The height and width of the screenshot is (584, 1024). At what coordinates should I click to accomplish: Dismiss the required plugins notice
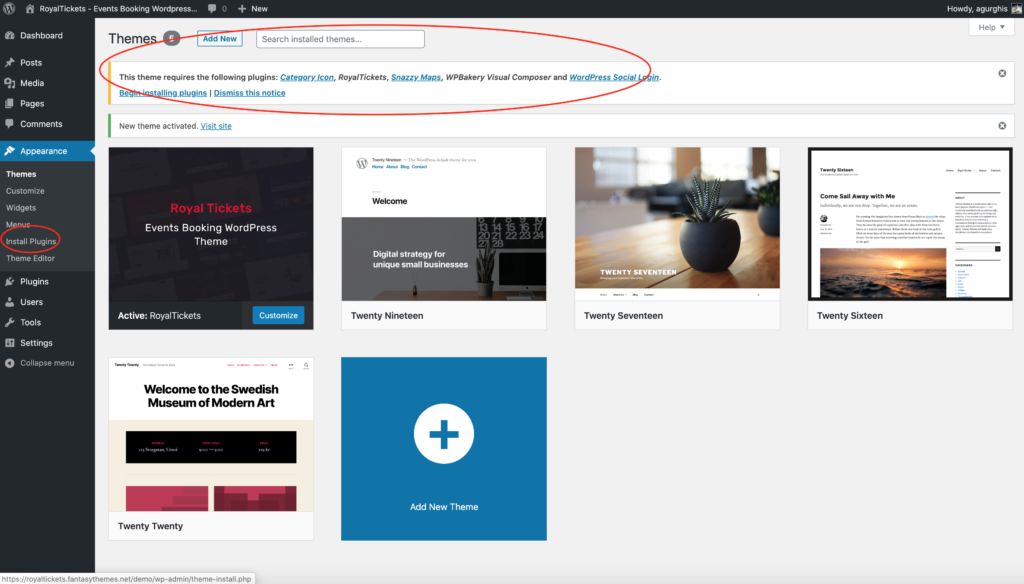click(1002, 73)
